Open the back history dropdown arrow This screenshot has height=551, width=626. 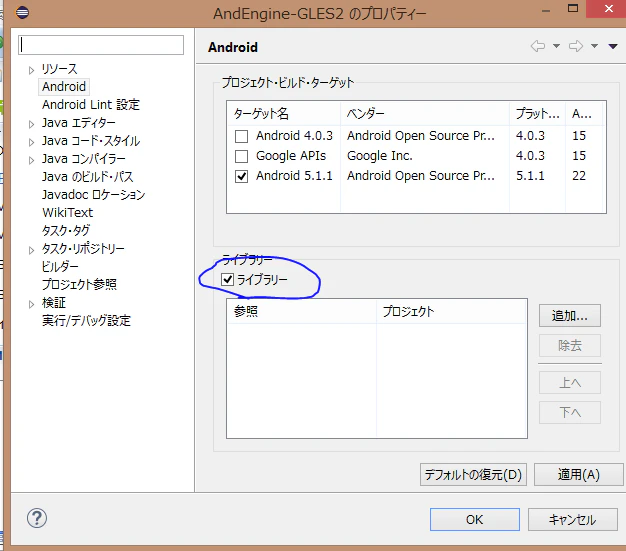556,46
